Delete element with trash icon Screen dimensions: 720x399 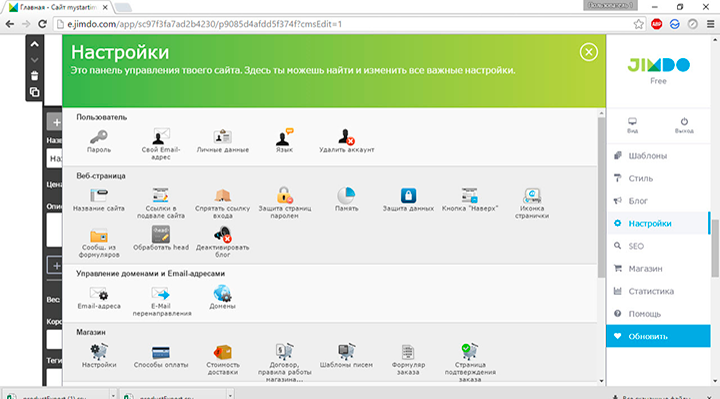(x=34, y=76)
